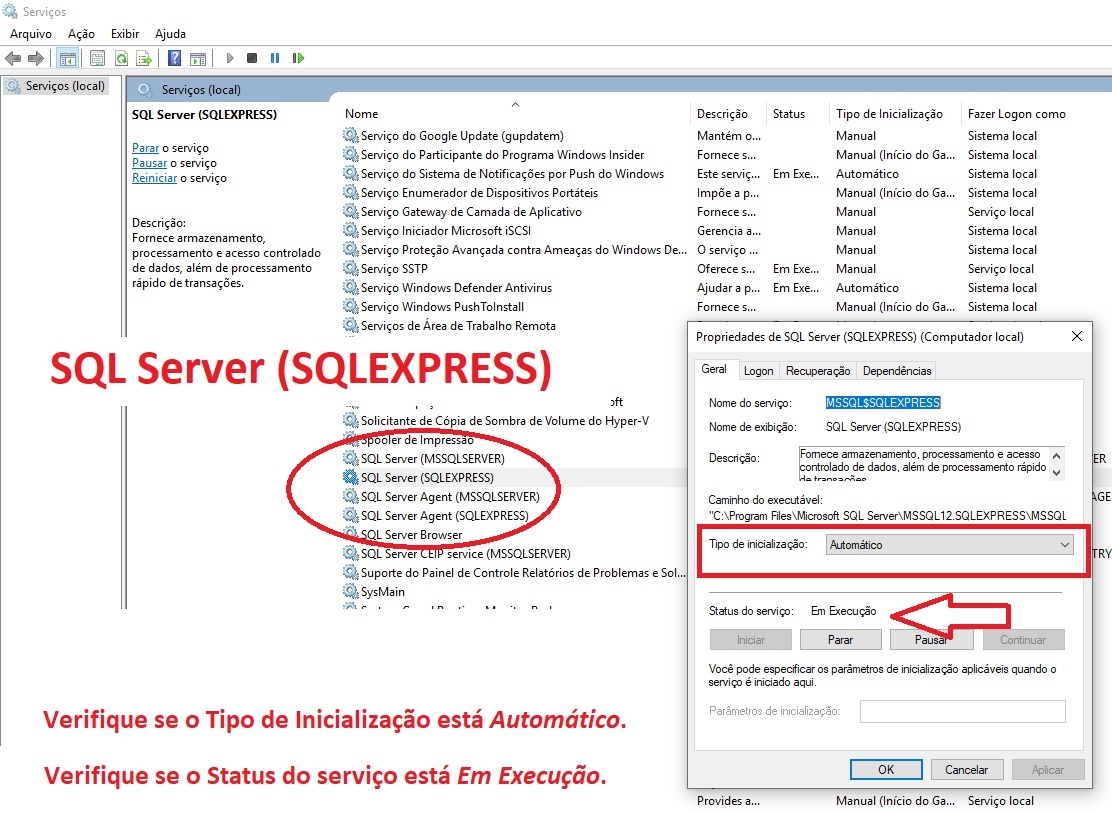The width and height of the screenshot is (1112, 813).
Task: Click gear icon of SysMain service
Action: 350,591
